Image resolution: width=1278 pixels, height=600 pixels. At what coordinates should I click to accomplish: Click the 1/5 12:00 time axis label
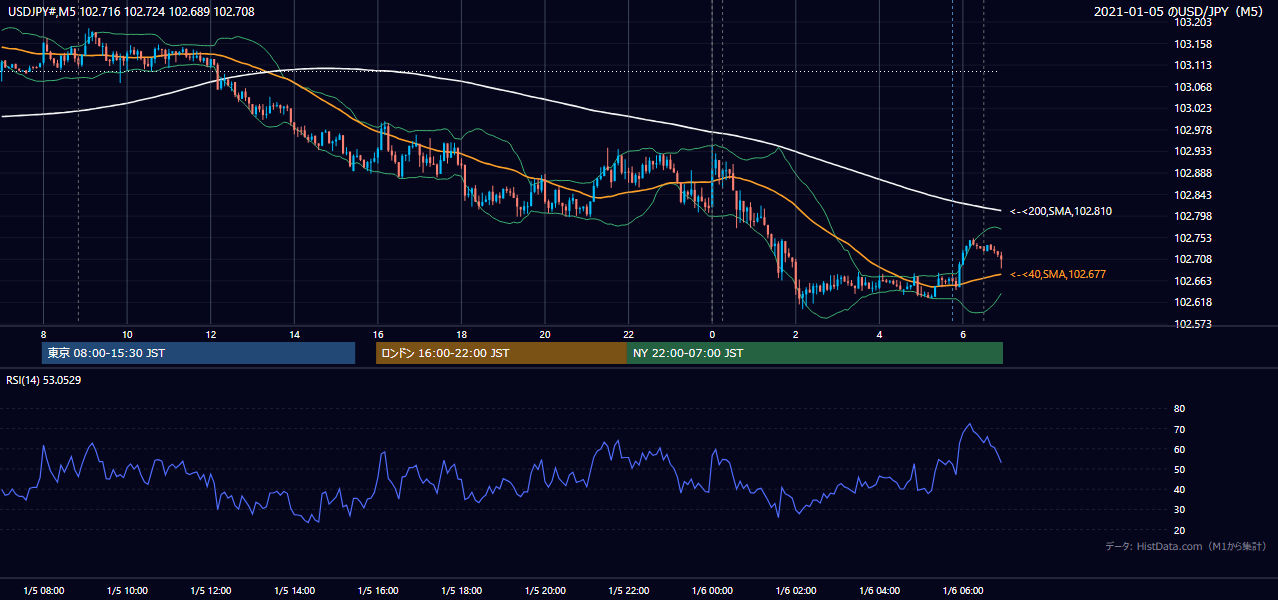click(210, 591)
